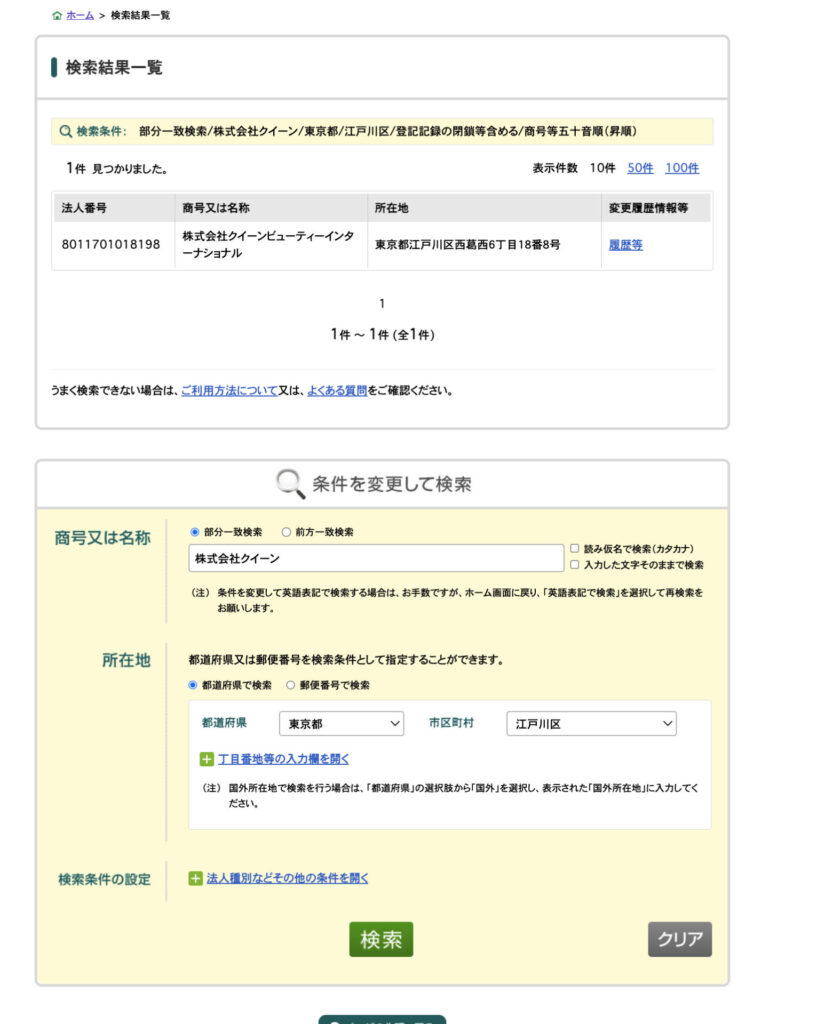The height and width of the screenshot is (1024, 817).
Task: Open the 市区町村 dropdown showing 江戸川区
Action: pyautogui.click(x=591, y=723)
